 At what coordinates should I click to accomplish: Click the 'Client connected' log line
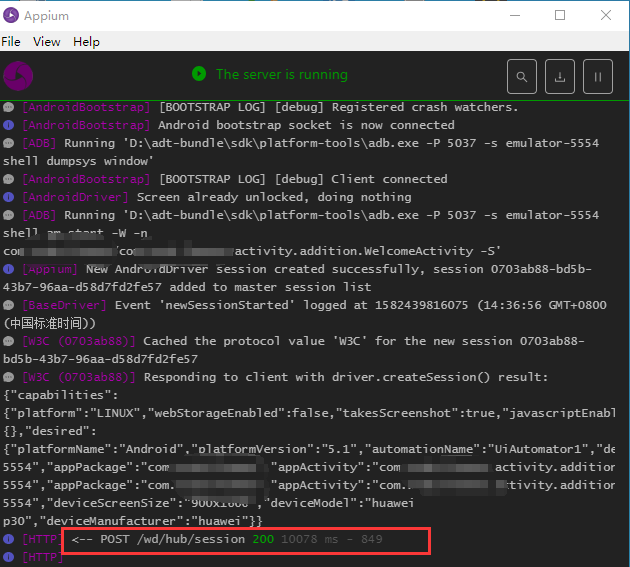tap(389, 179)
